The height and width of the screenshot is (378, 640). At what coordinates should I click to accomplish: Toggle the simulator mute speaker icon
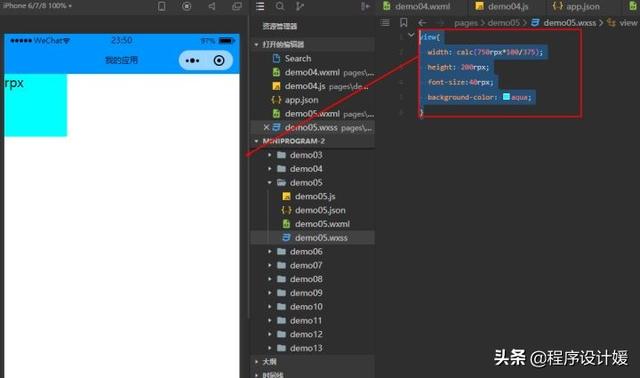click(211, 6)
